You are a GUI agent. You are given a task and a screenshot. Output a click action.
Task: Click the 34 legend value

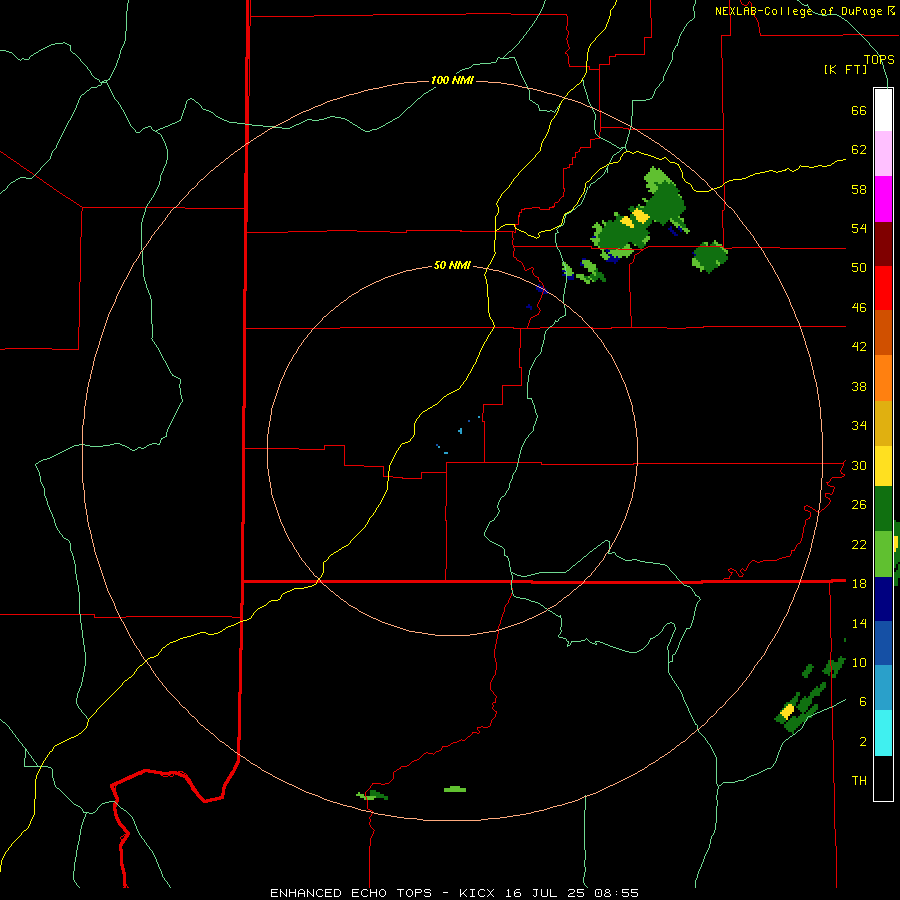[859, 426]
